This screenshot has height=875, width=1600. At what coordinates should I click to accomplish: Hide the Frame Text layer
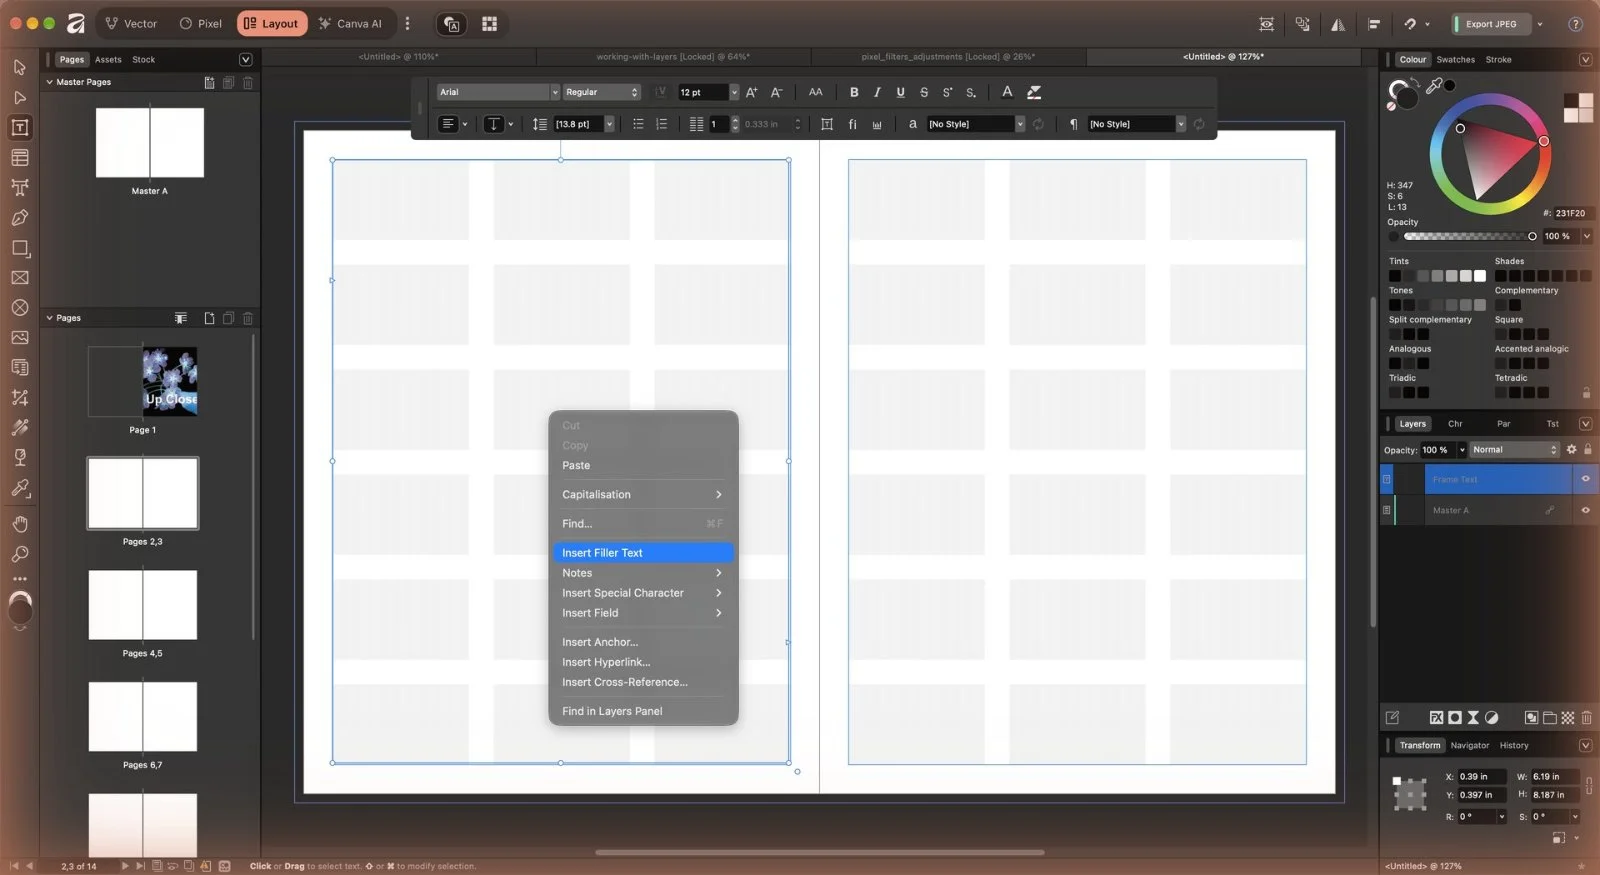(1585, 479)
